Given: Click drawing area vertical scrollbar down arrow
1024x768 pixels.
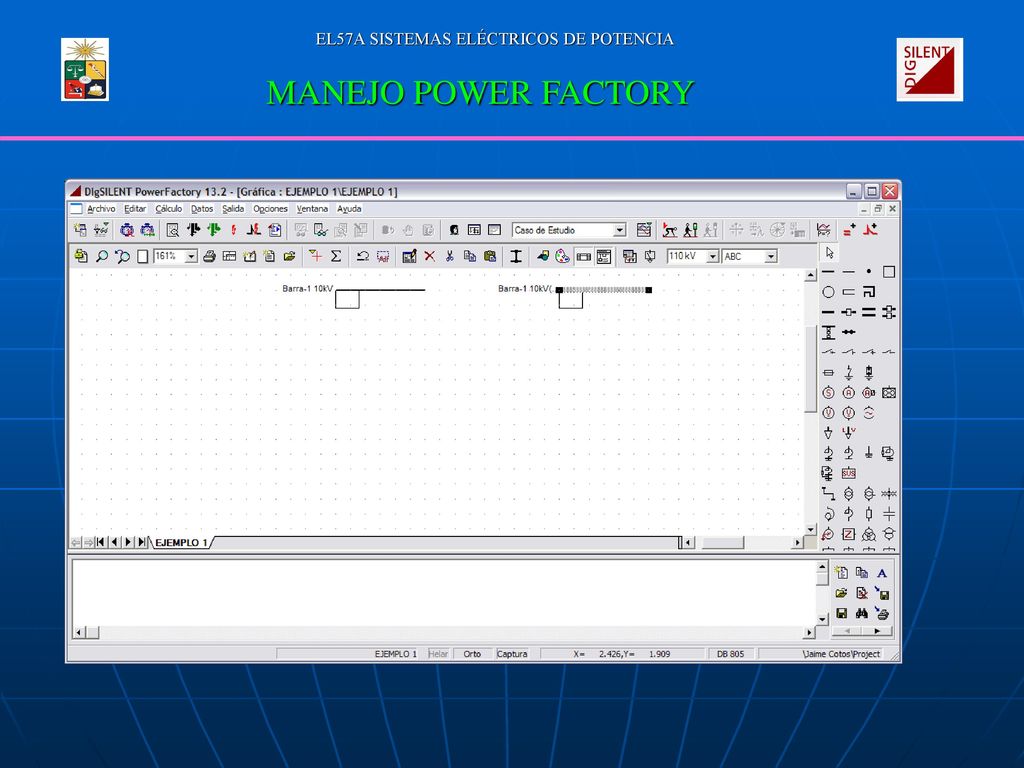Looking at the screenshot, I should (x=810, y=529).
